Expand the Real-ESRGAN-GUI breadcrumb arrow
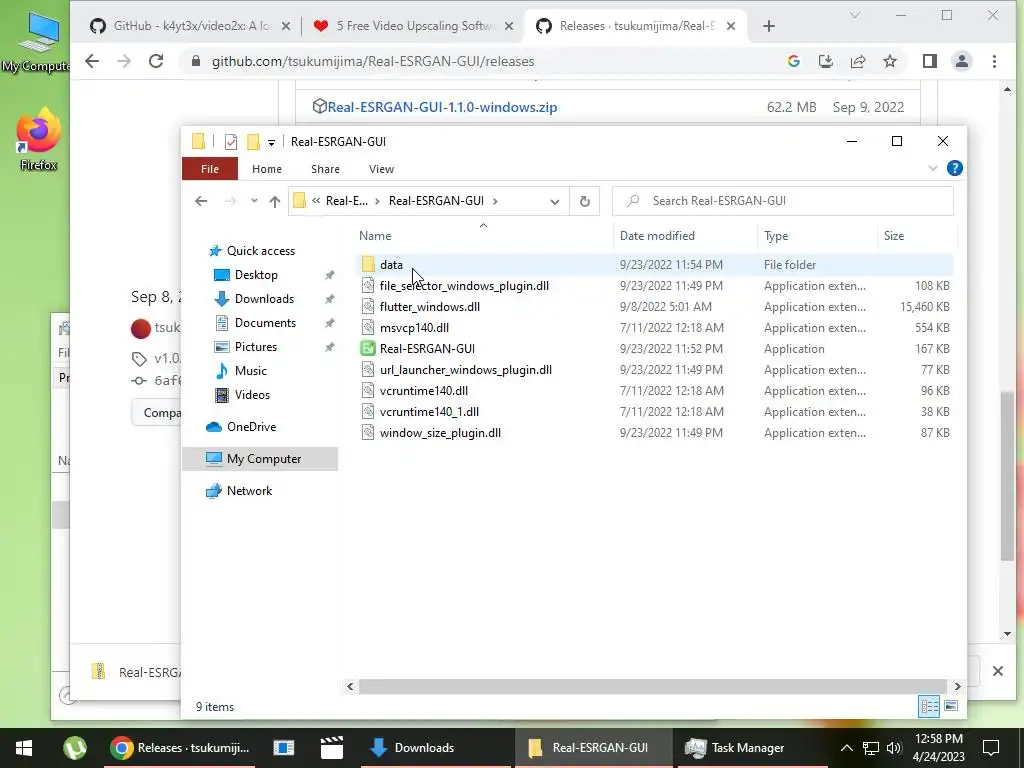This screenshot has width=1024, height=768. click(x=495, y=201)
